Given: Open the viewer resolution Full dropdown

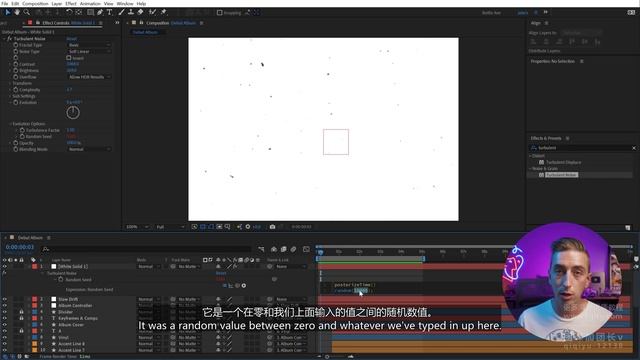Looking at the screenshot, I should pos(170,227).
